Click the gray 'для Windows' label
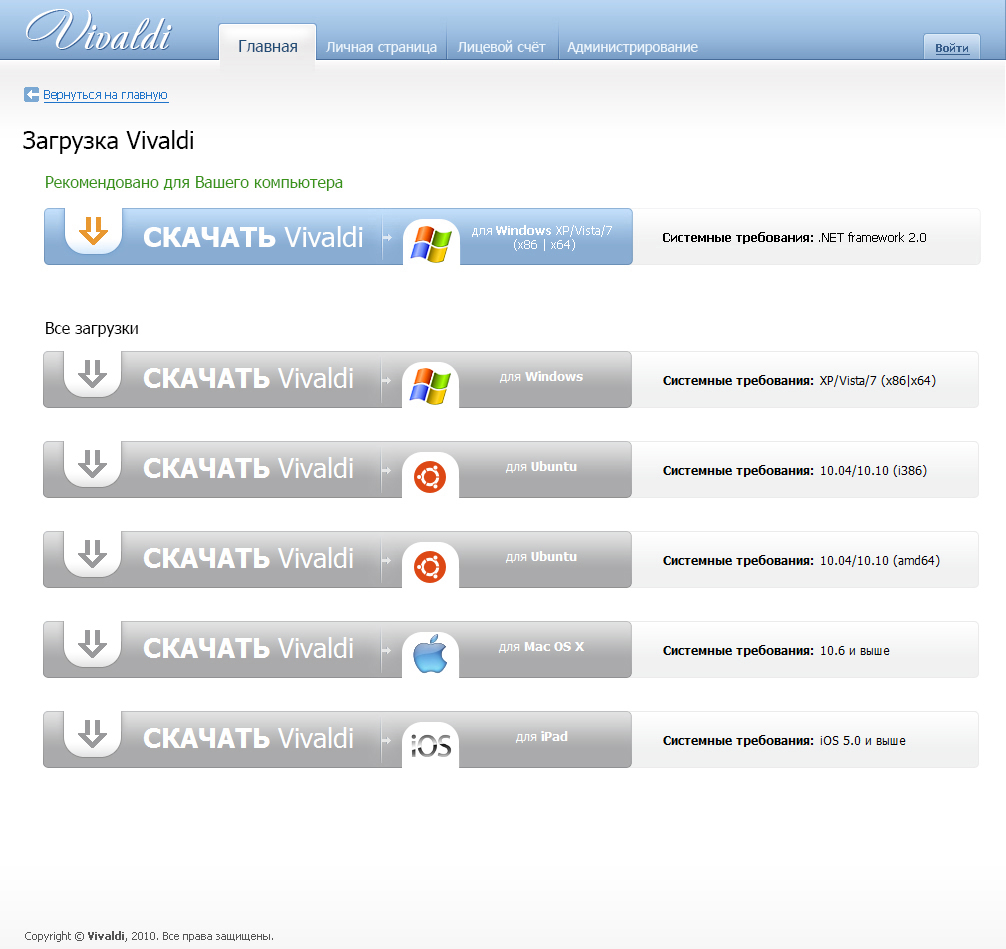This screenshot has height=949, width=1006. coord(541,377)
